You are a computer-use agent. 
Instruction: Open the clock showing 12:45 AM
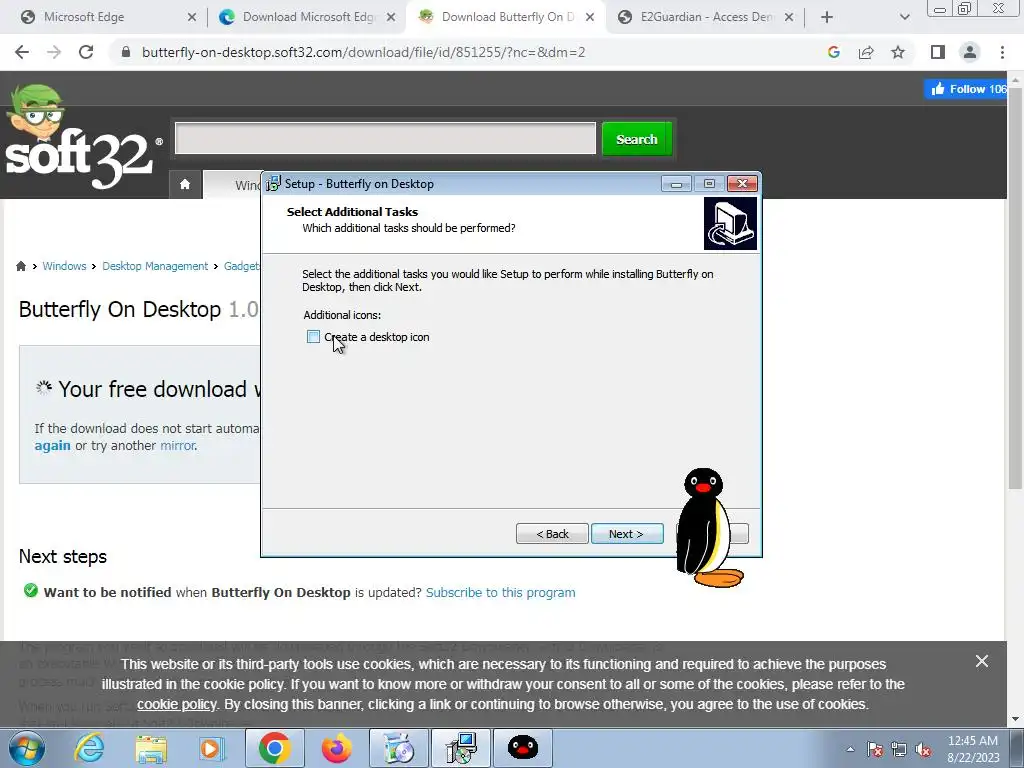[x=972, y=749]
